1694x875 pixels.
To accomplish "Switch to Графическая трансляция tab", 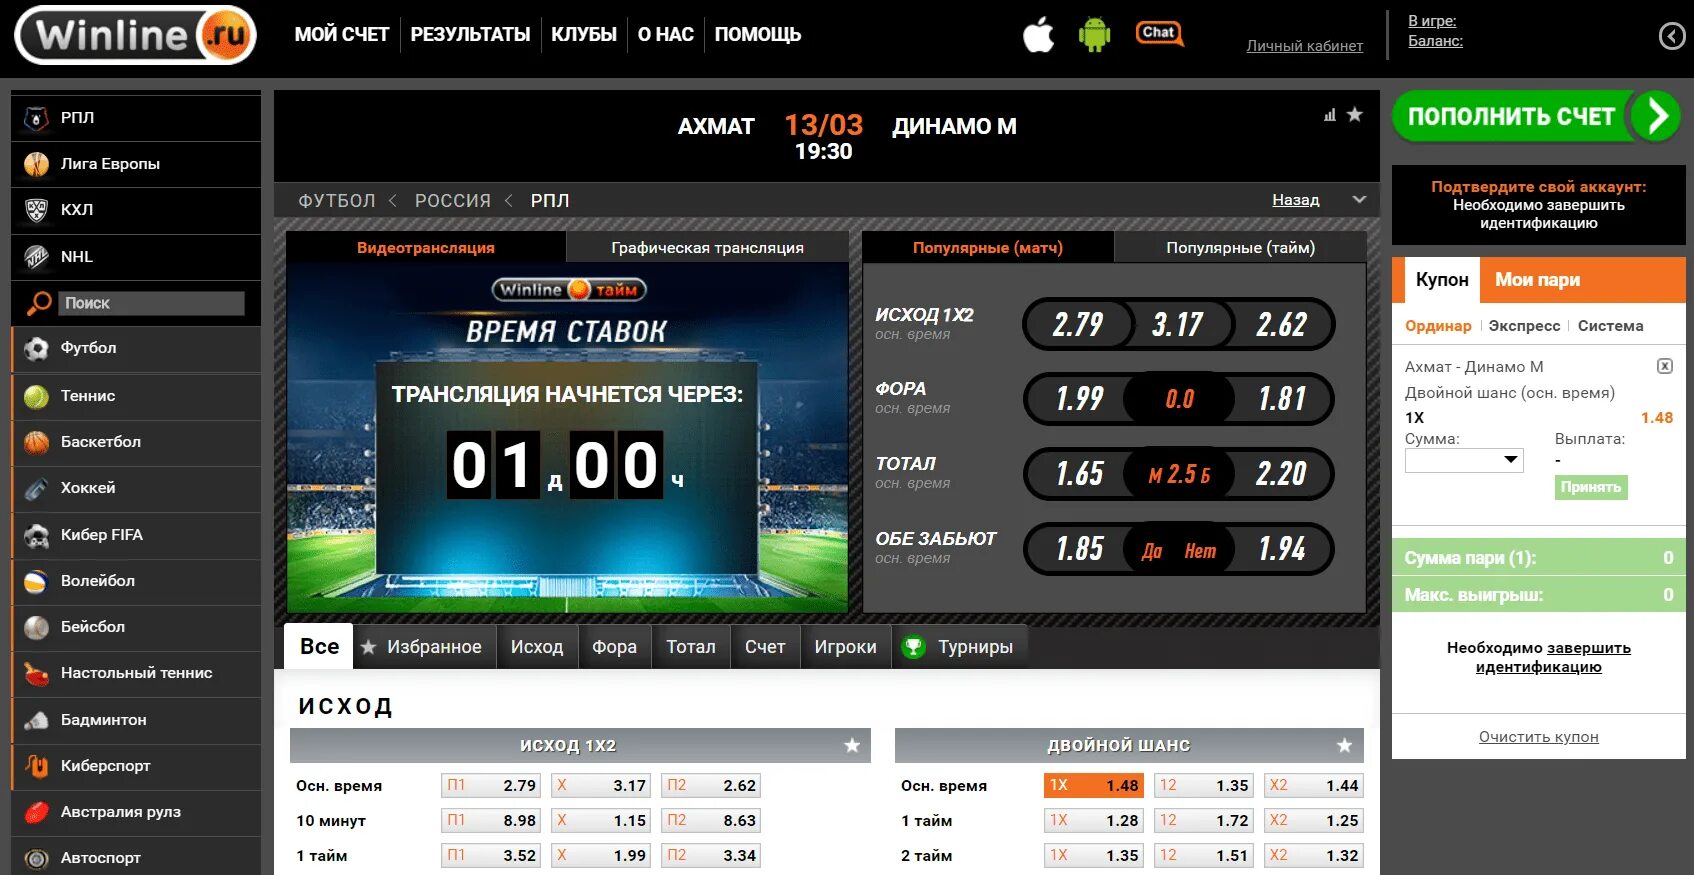I will click(x=707, y=247).
